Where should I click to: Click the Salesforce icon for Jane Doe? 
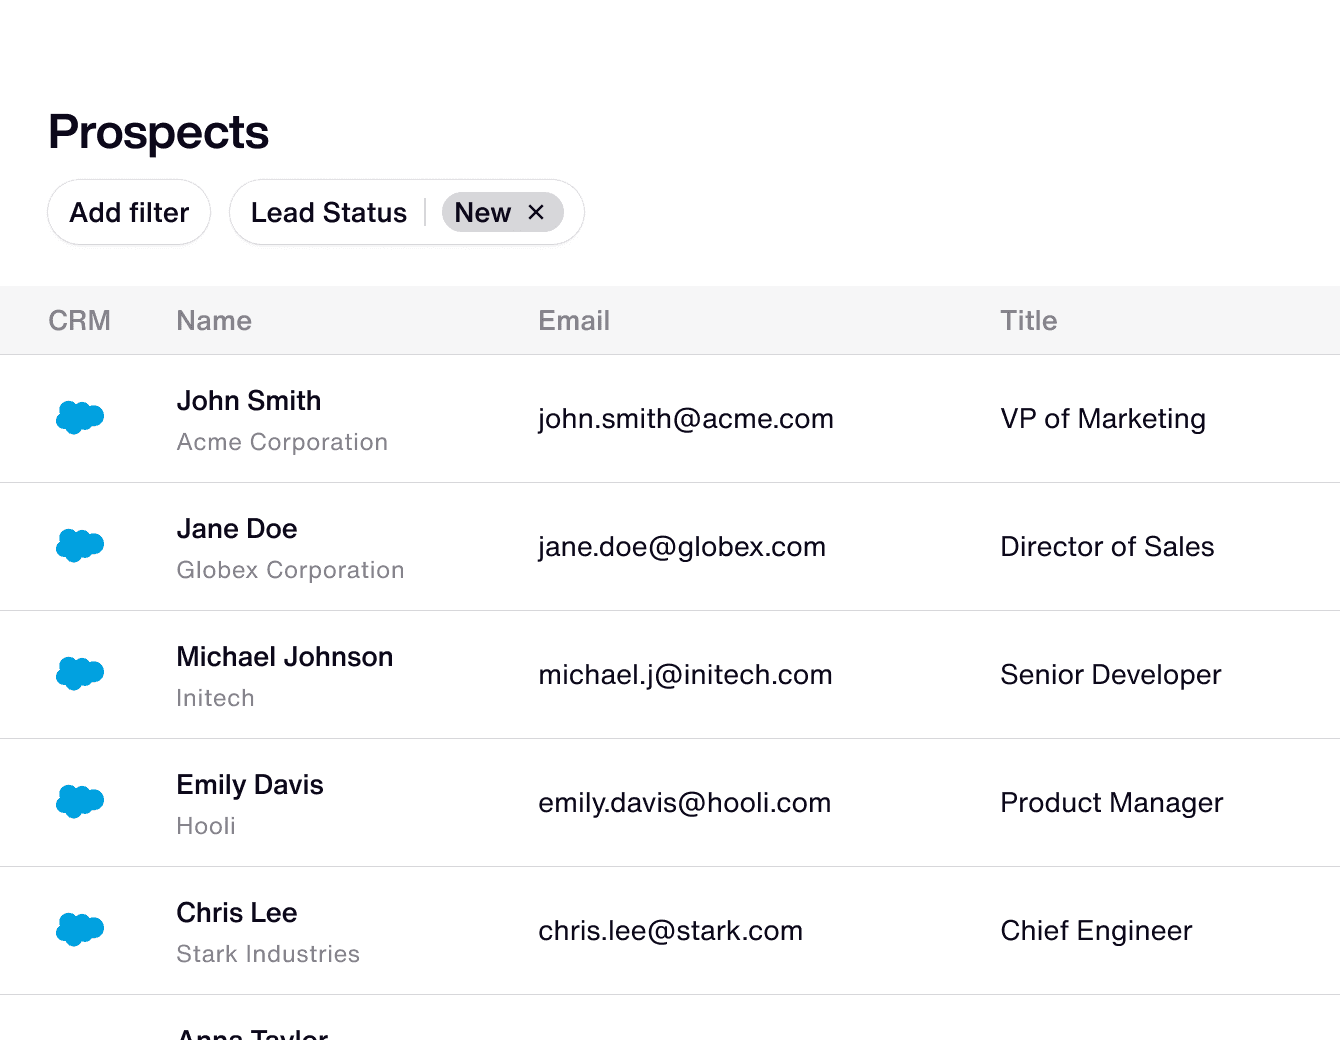(80, 545)
